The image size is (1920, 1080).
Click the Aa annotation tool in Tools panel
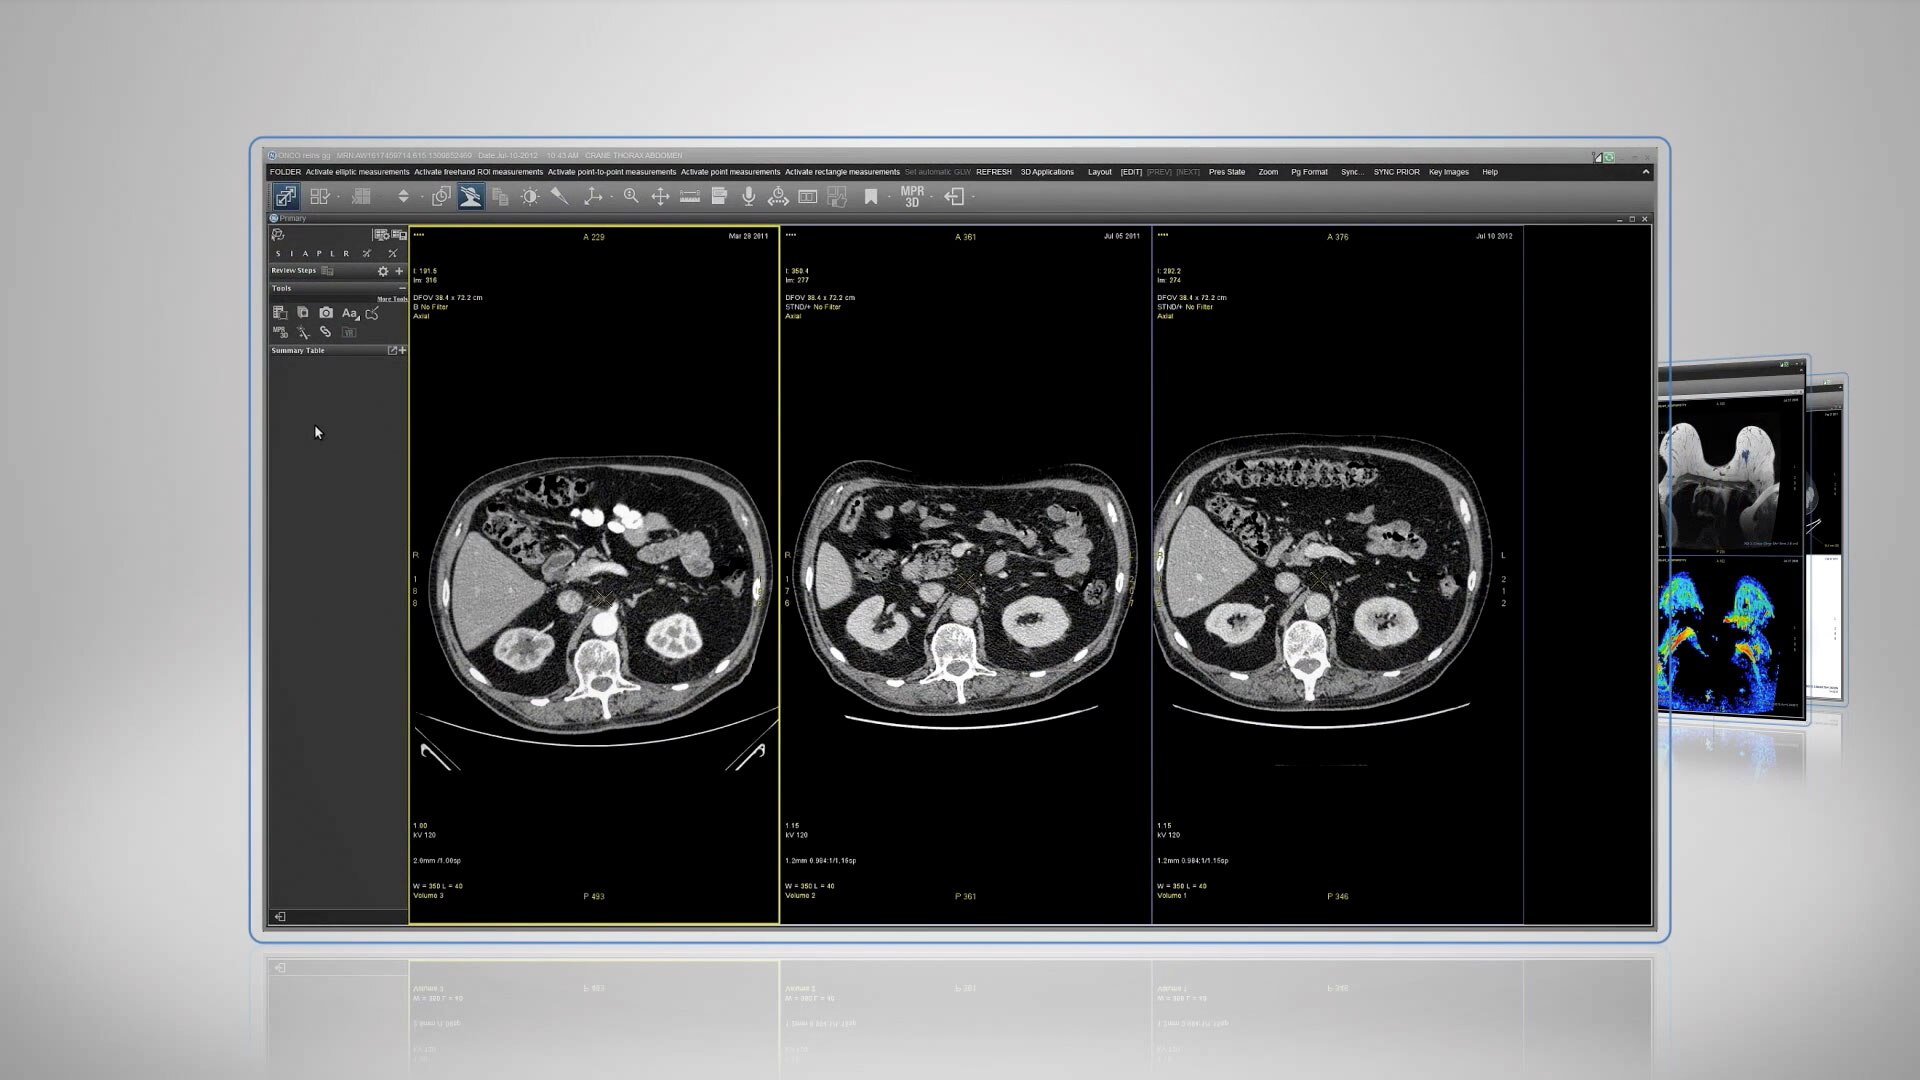point(350,313)
